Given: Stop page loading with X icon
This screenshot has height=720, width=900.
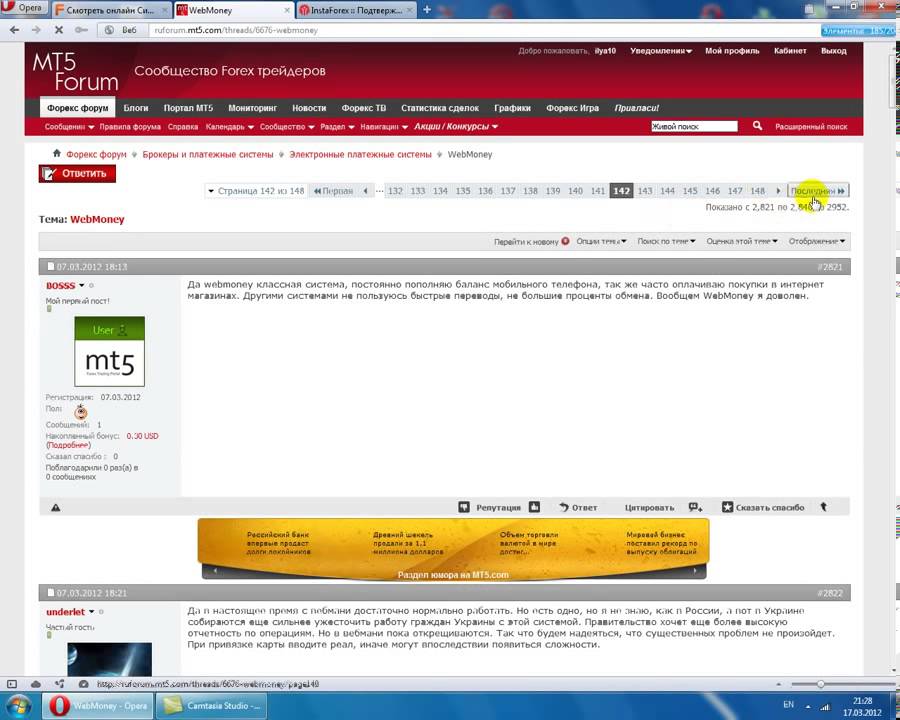Looking at the screenshot, I should pos(59,30).
